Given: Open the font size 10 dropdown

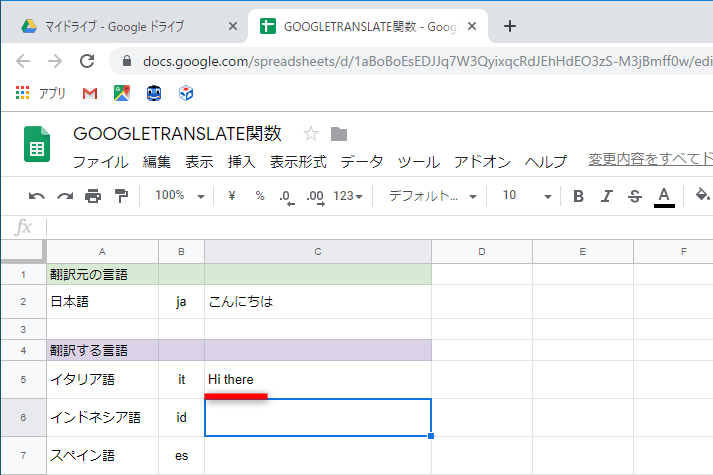Looking at the screenshot, I should (x=527, y=196).
